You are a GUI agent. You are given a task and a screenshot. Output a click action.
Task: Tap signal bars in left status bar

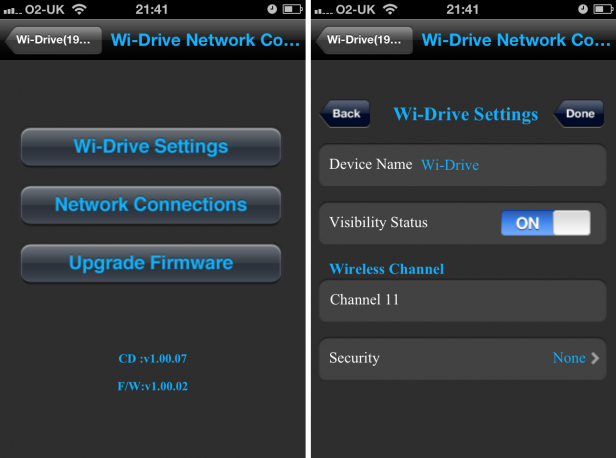(14, 9)
